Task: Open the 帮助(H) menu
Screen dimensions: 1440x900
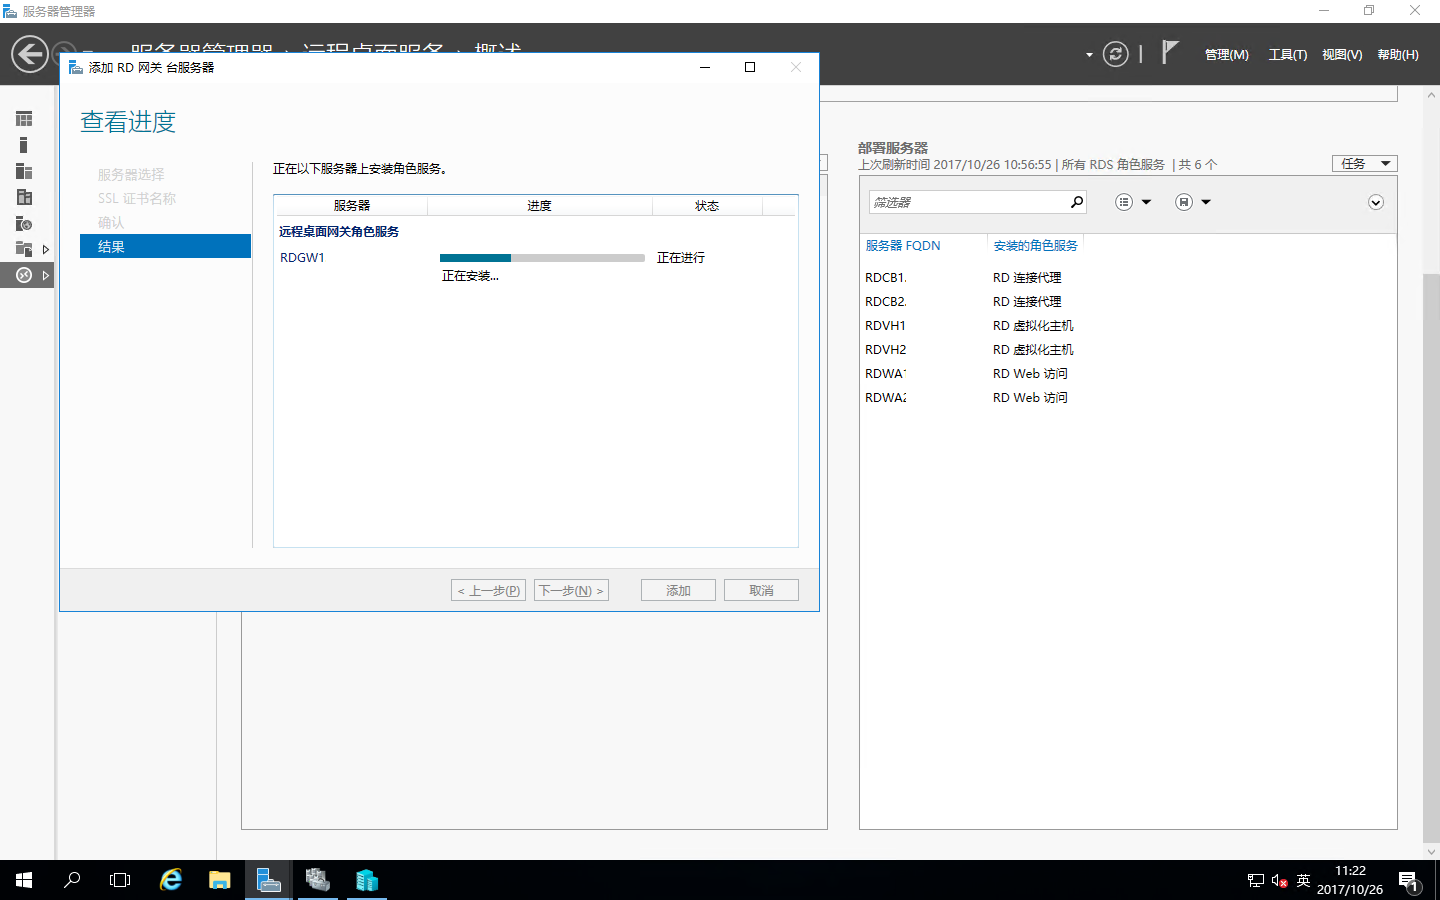Action: 1398,55
